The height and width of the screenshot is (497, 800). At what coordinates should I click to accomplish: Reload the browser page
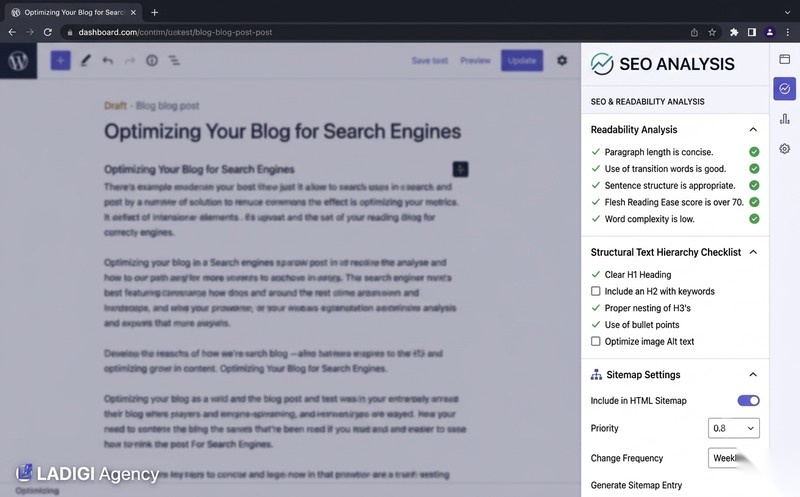(x=48, y=32)
